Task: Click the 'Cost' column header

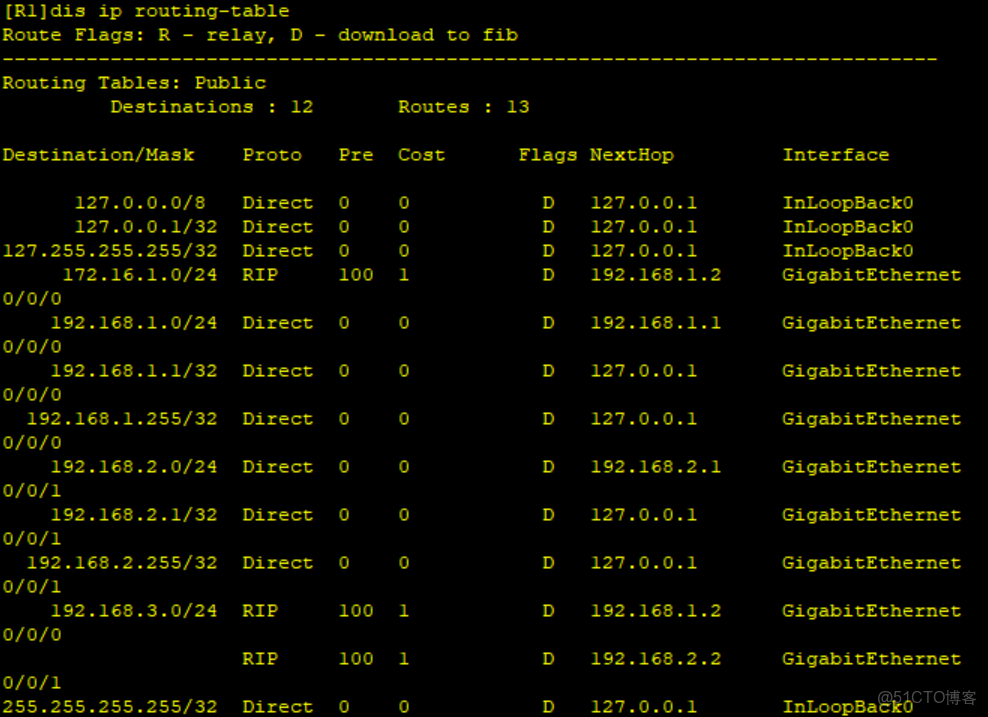Action: click(x=422, y=155)
